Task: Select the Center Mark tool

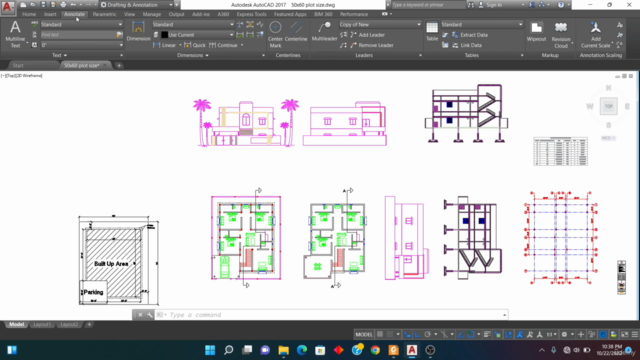Action: click(x=275, y=34)
